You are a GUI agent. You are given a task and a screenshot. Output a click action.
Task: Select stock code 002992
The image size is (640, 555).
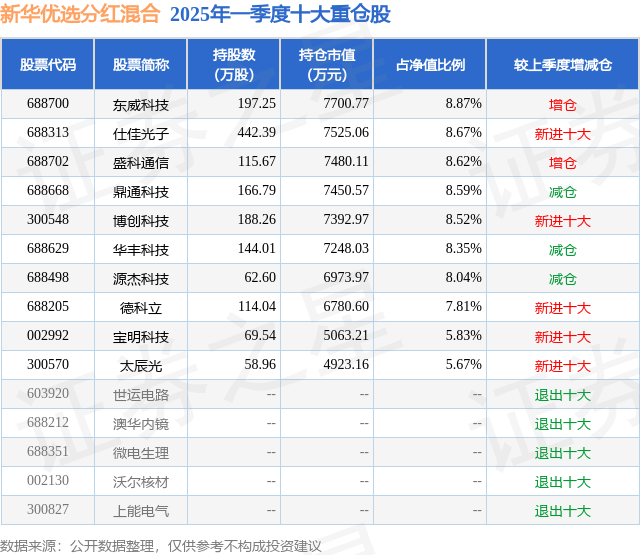[48, 335]
